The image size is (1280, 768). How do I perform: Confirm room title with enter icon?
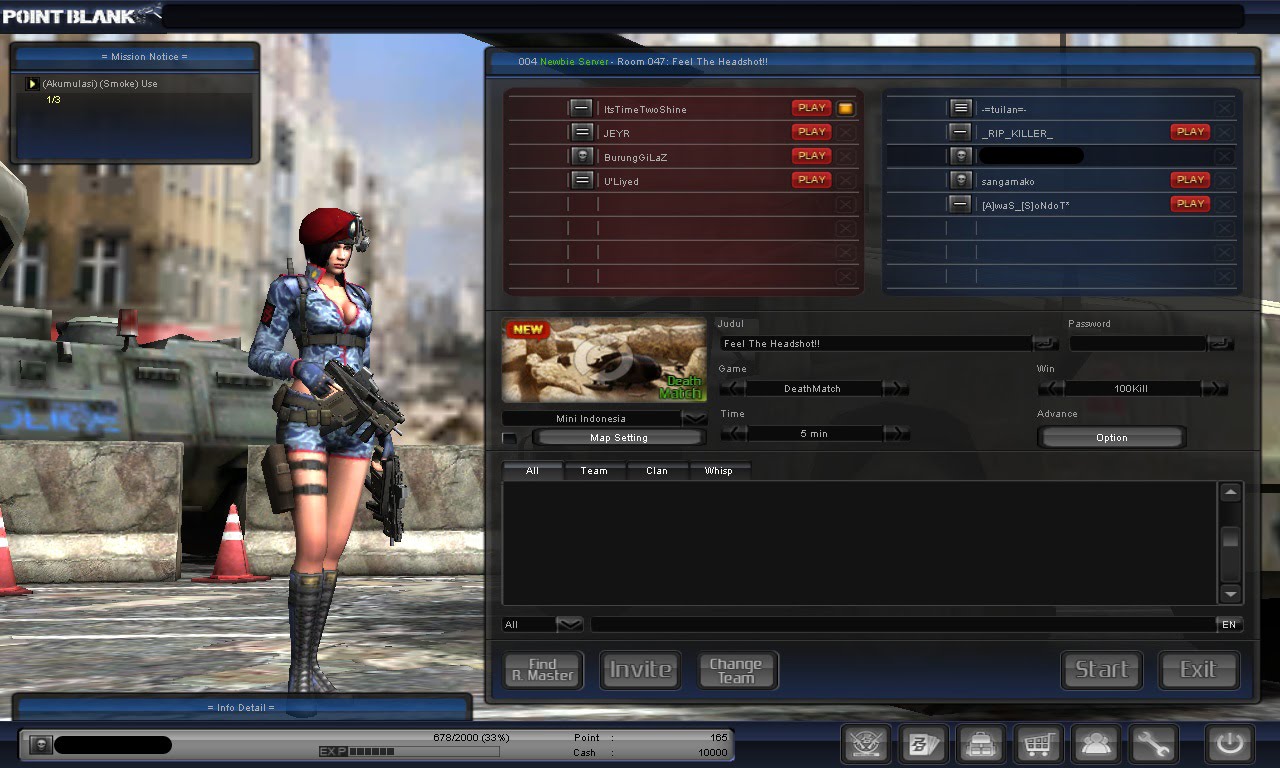[1046, 343]
